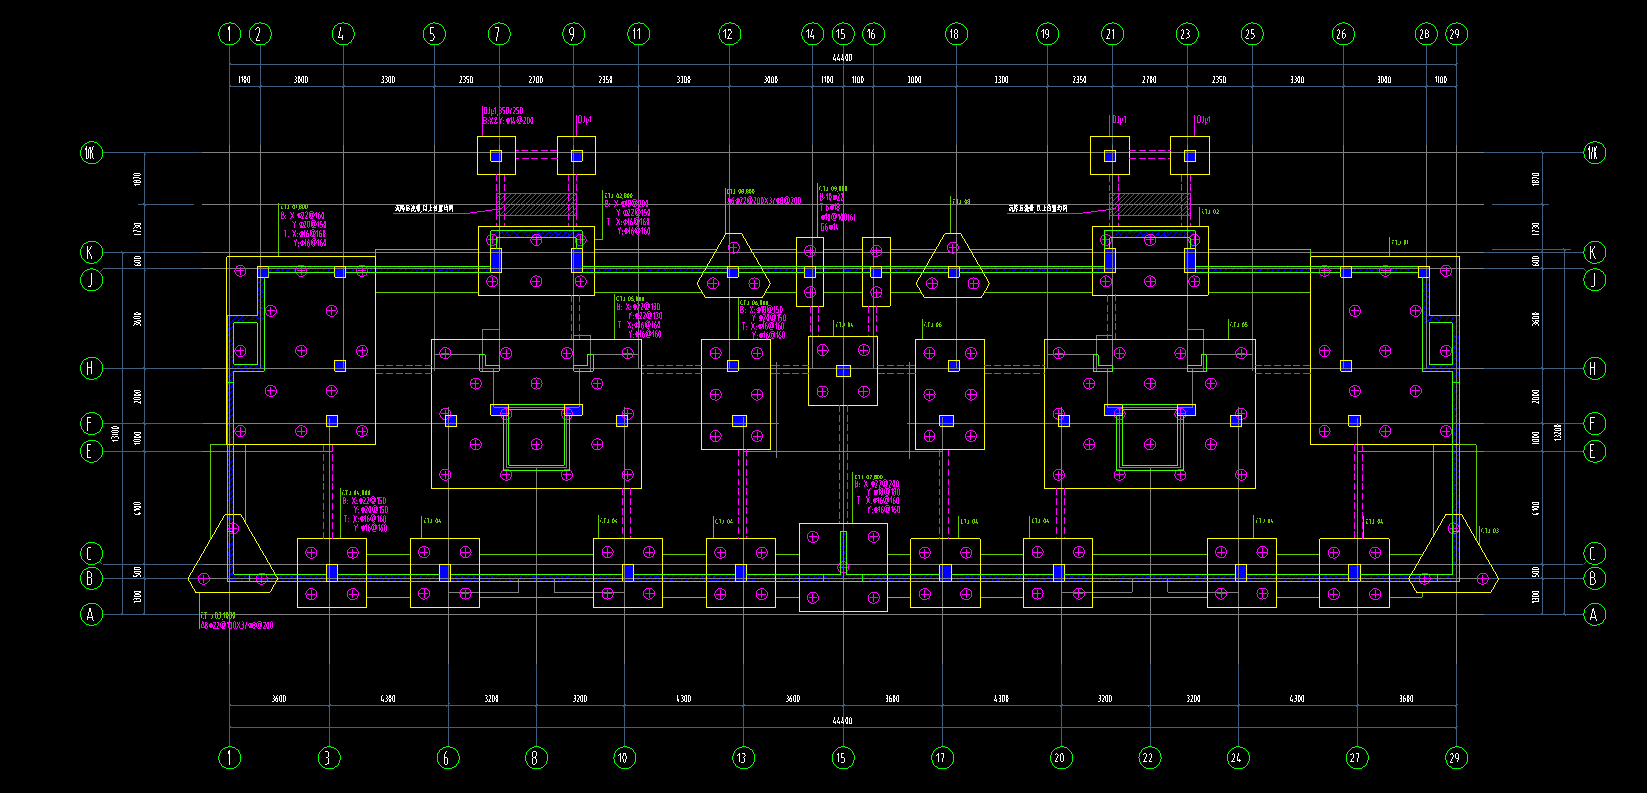Click left-side axis bubble C
The image size is (1647, 793).
91,553
